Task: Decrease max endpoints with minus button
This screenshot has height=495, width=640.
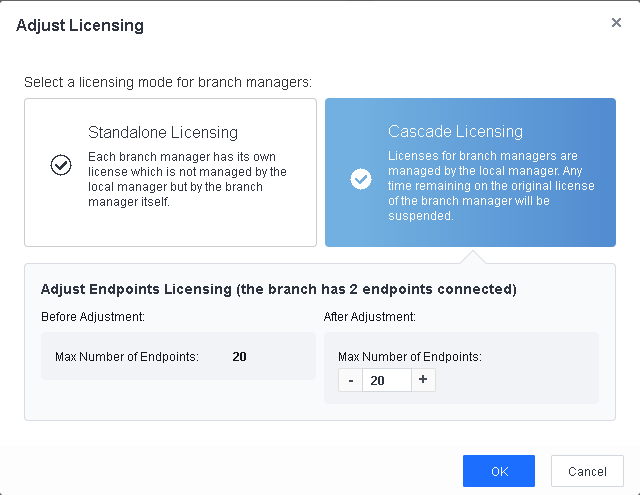Action: tap(350, 380)
